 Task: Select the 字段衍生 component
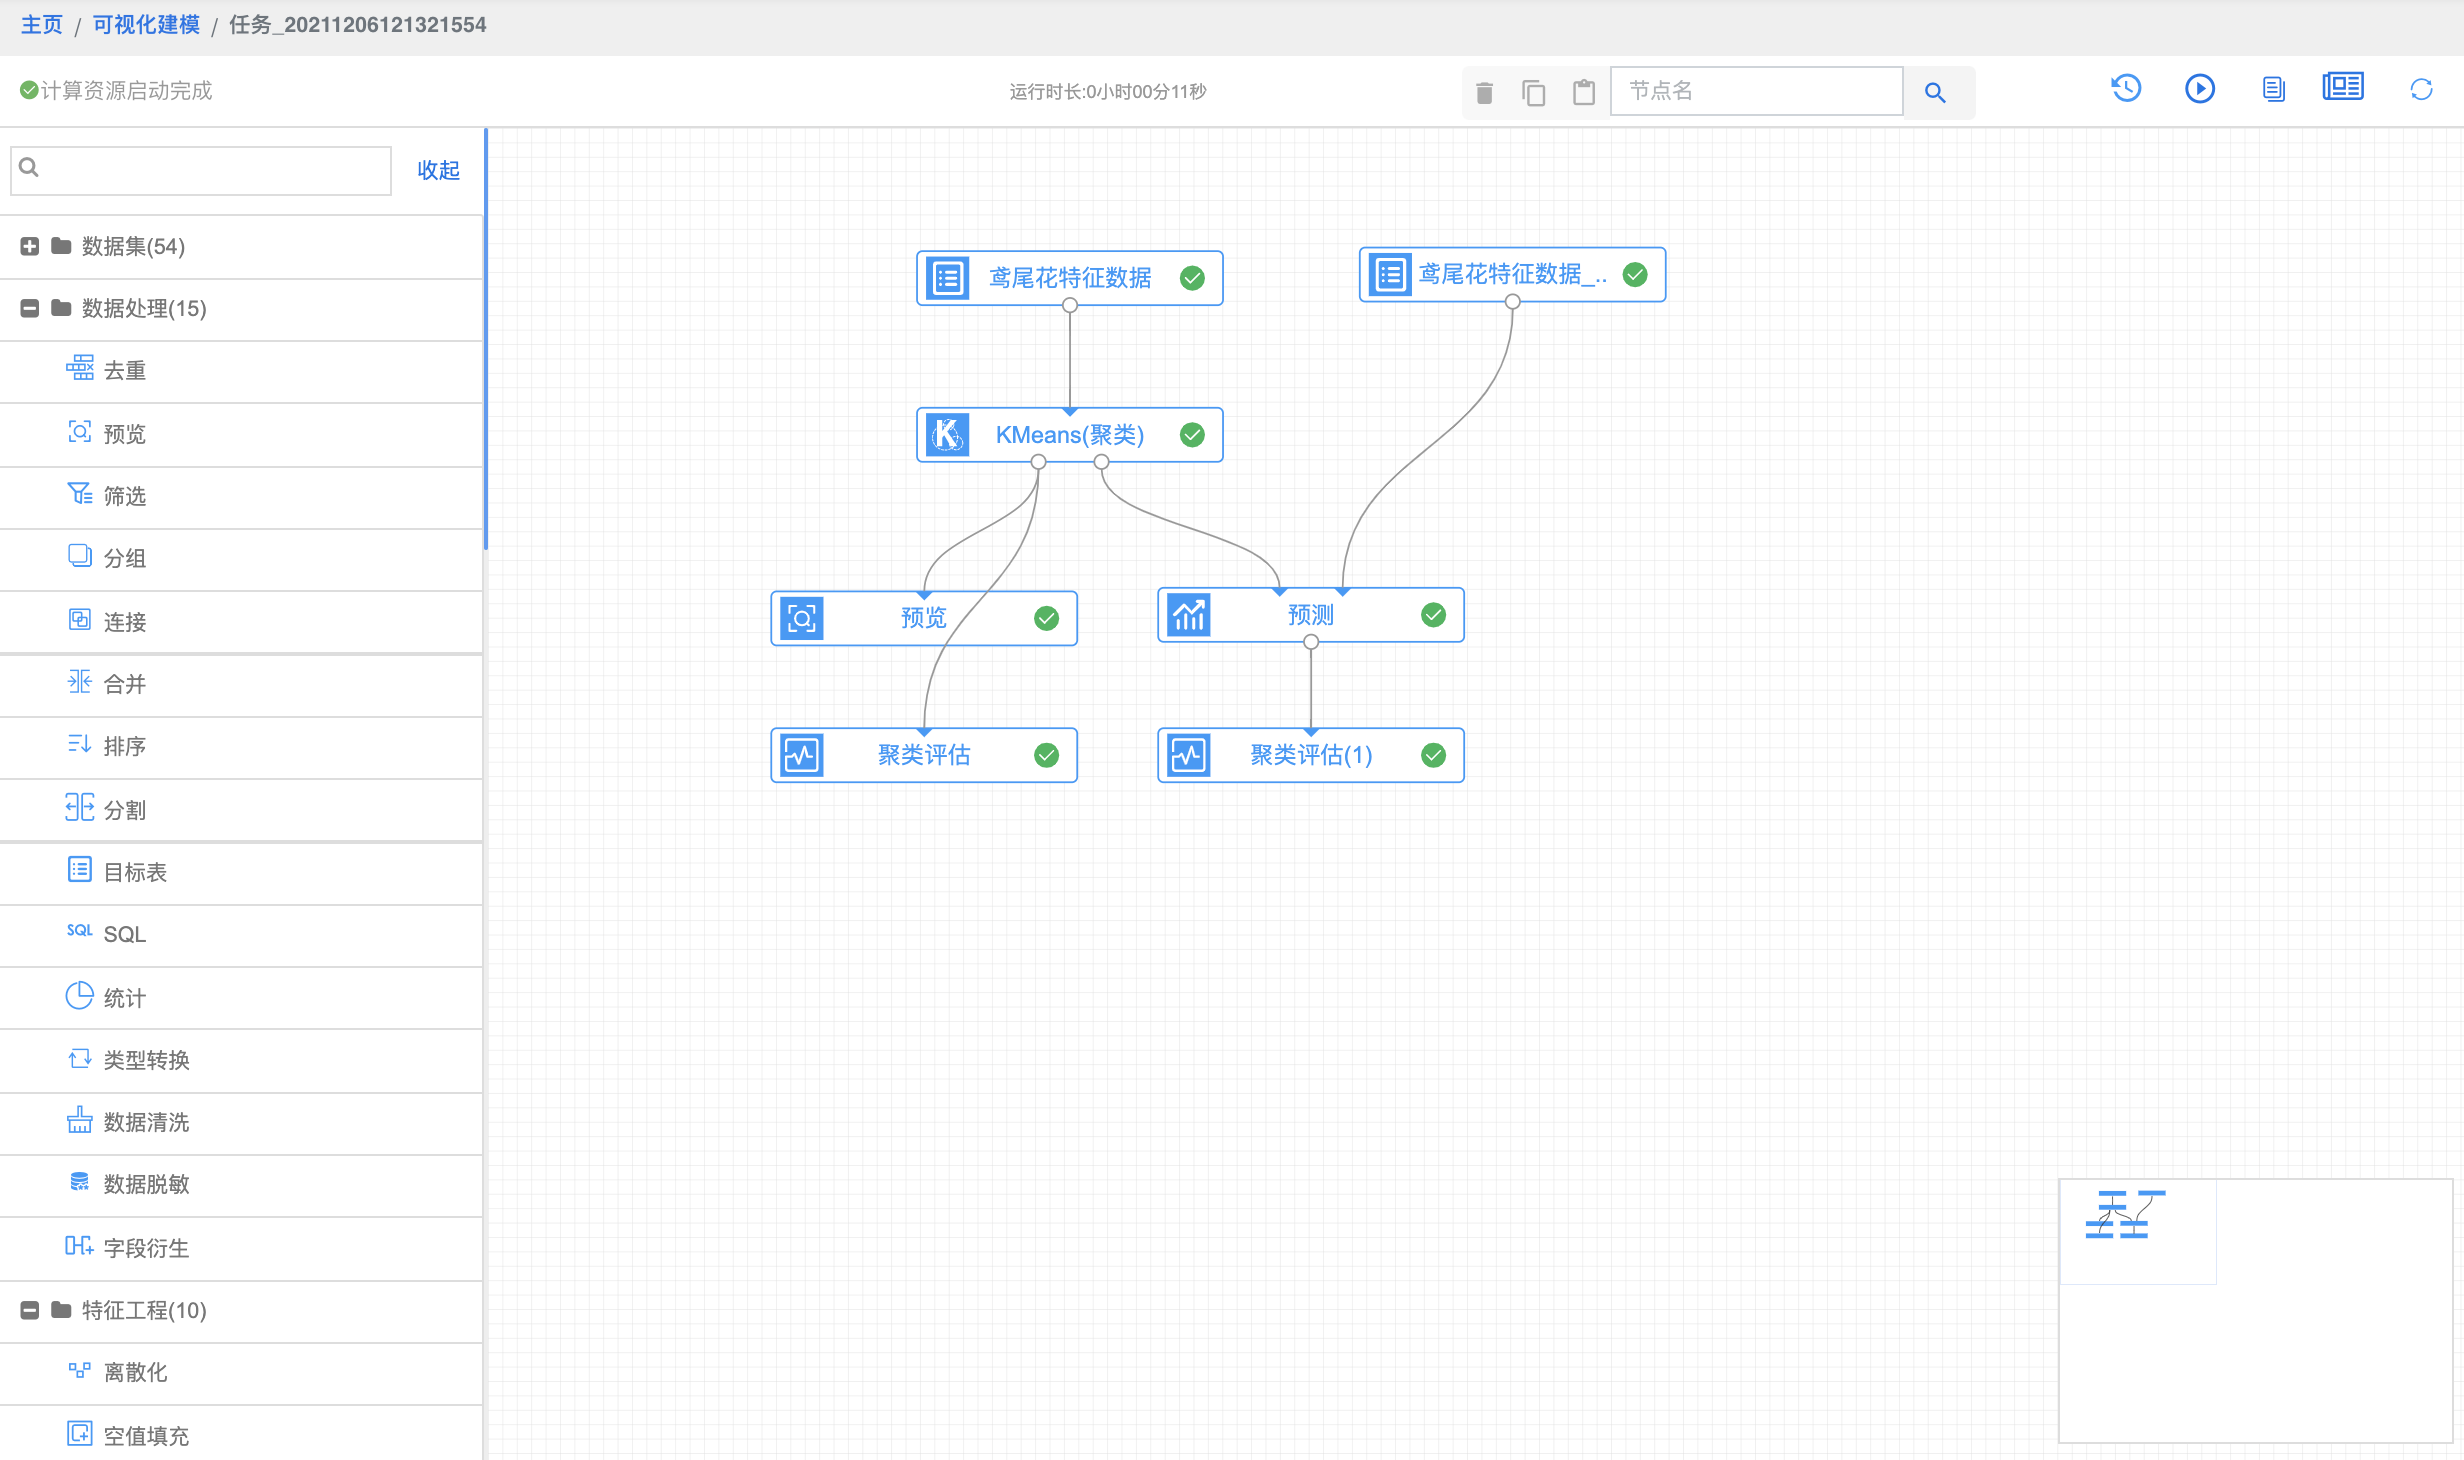point(241,1248)
